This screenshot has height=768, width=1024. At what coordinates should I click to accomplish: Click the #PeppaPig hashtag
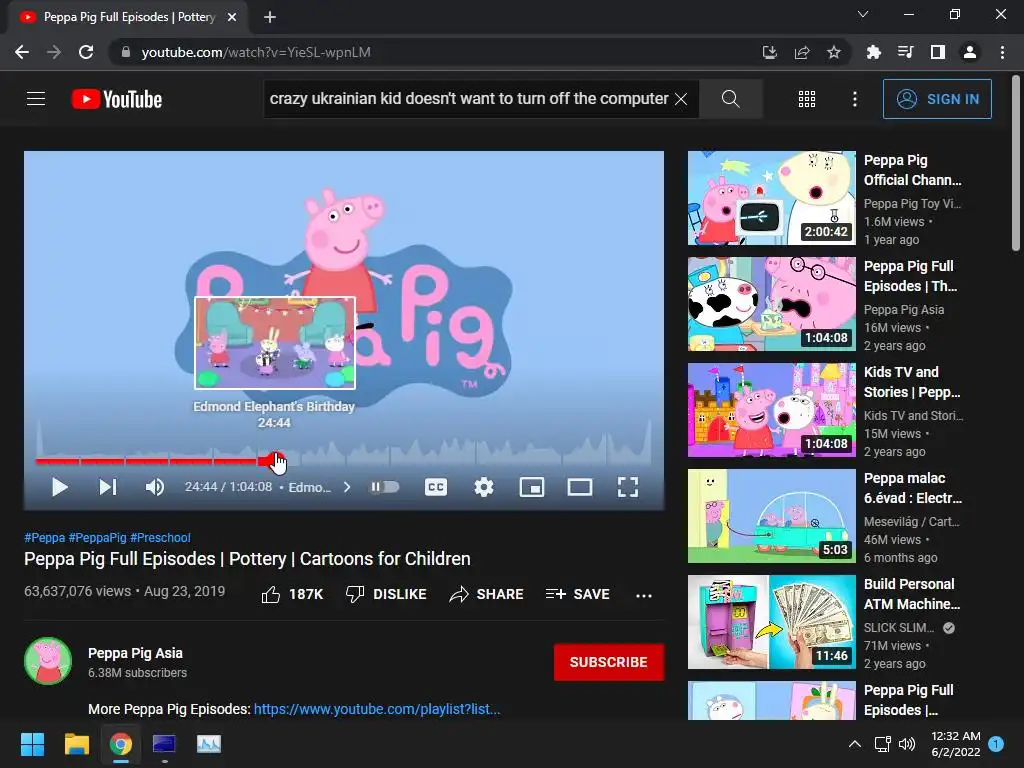coord(97,537)
